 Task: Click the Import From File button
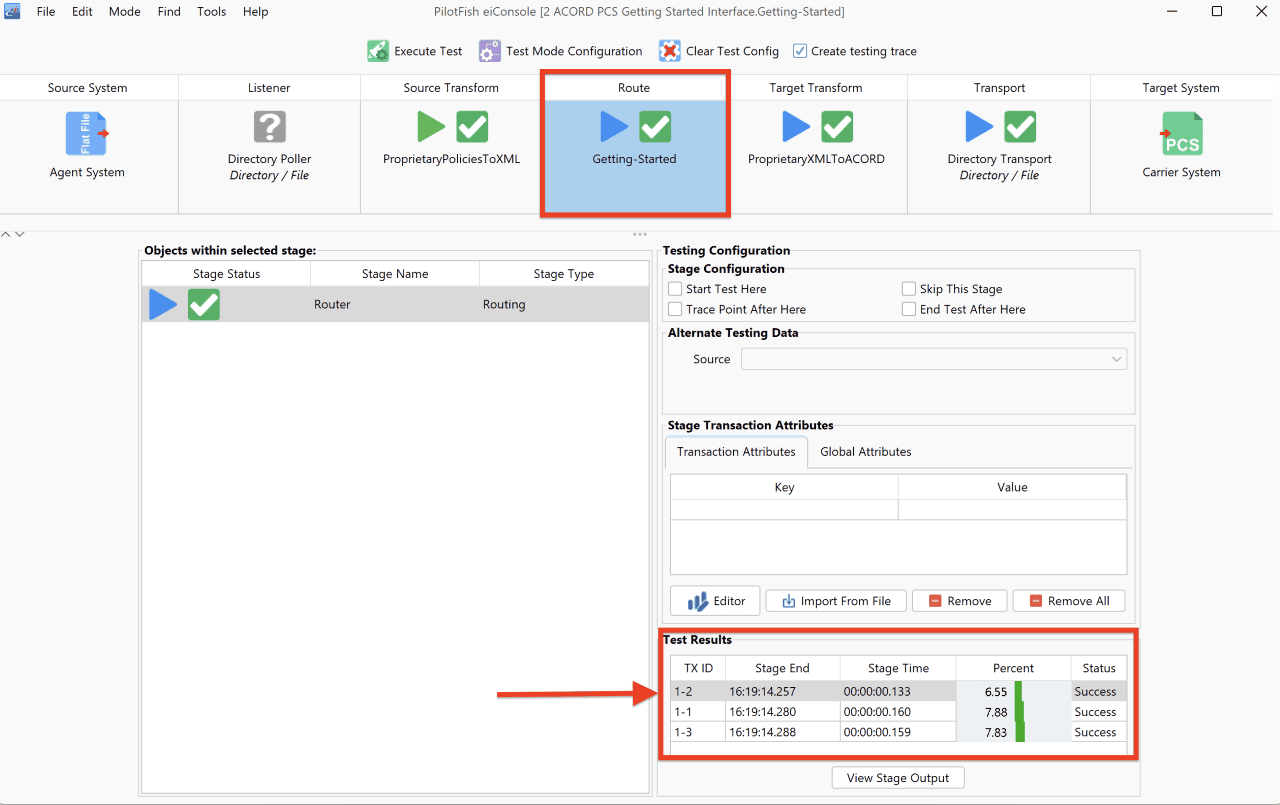(836, 601)
